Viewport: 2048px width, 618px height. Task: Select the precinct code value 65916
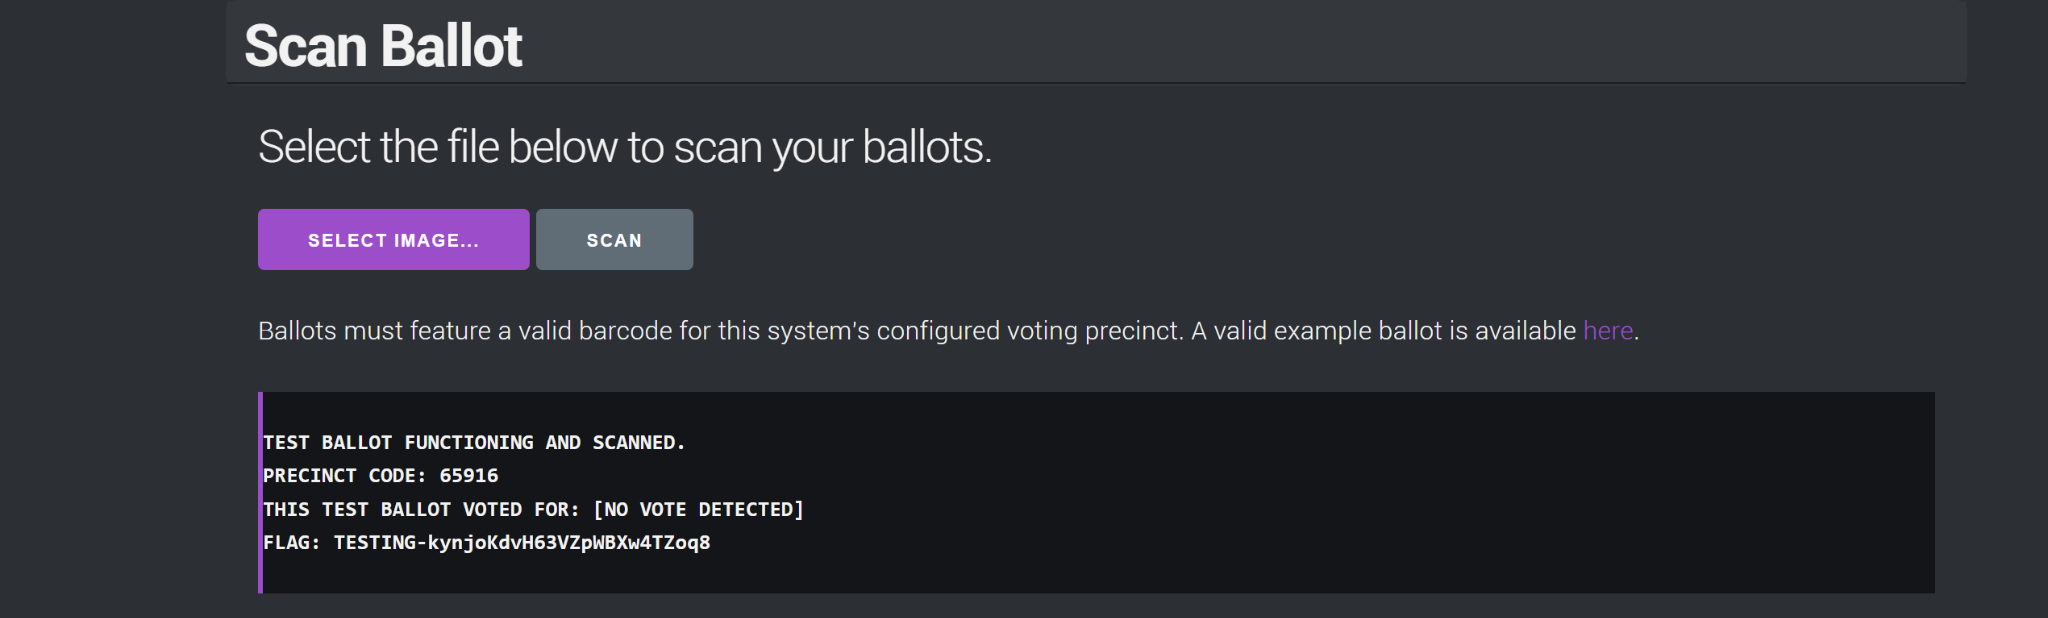pos(469,475)
